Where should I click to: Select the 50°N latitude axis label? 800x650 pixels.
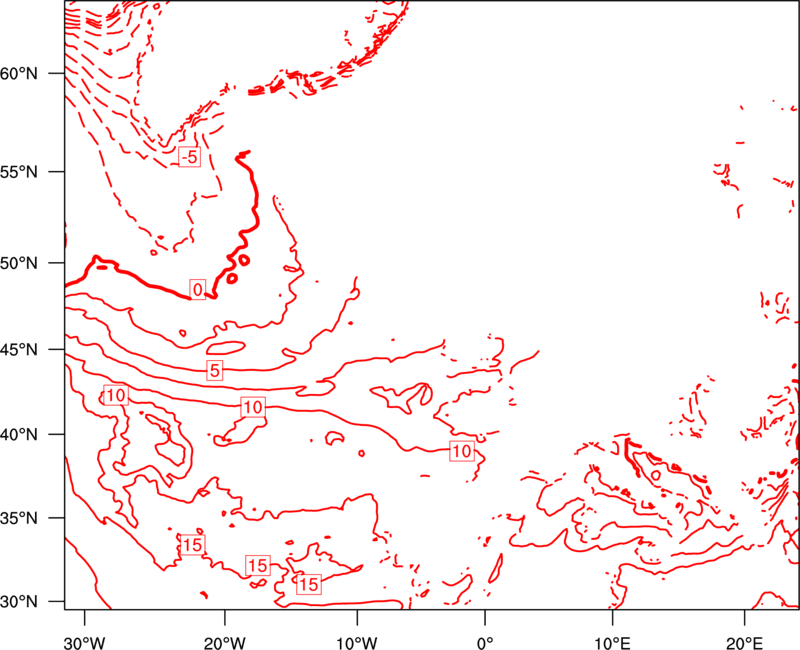pos(19,263)
